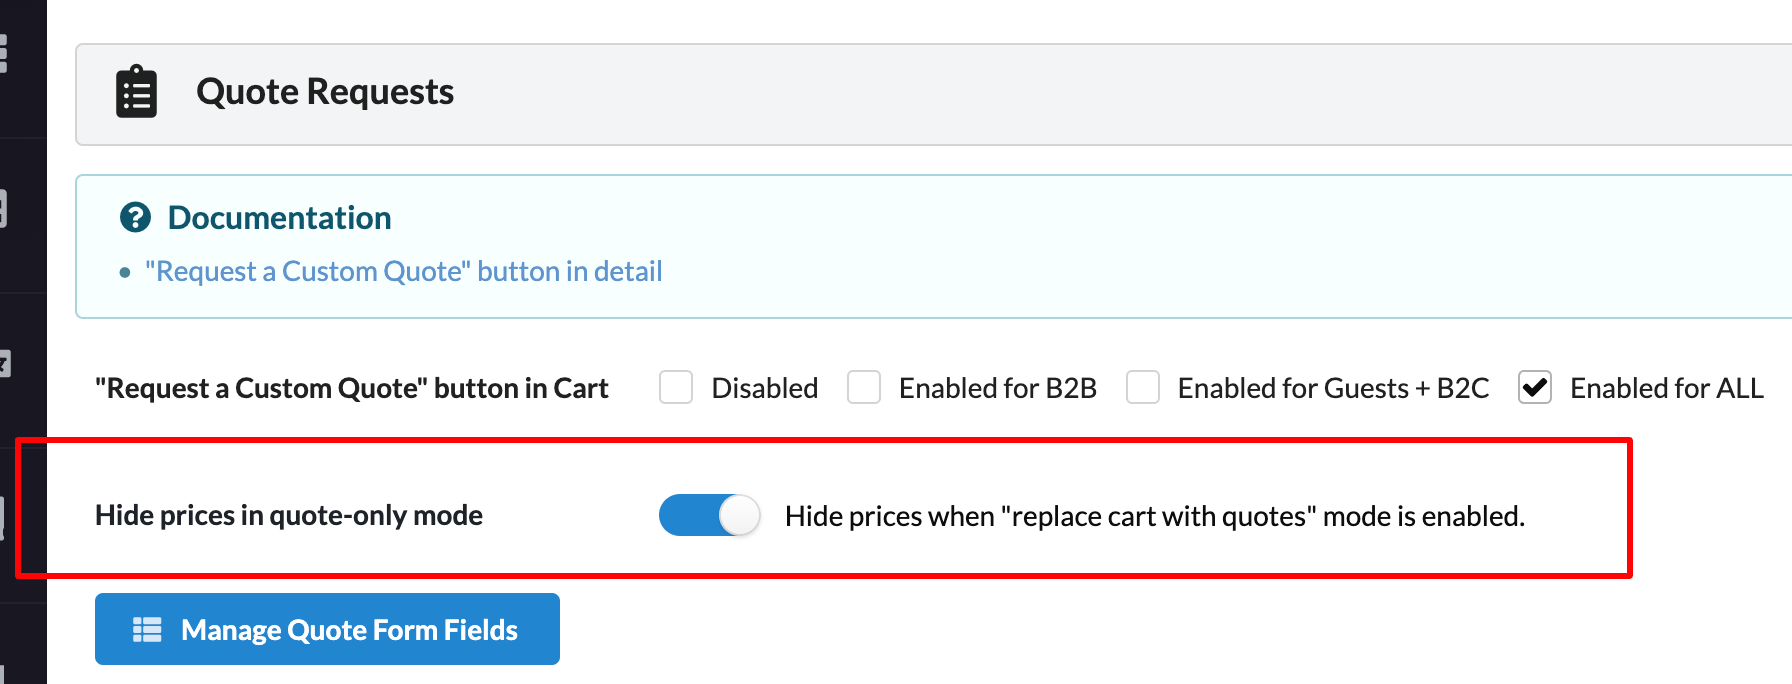Select the cut-off sidebar icon beside Quote Requests header

[4, 53]
